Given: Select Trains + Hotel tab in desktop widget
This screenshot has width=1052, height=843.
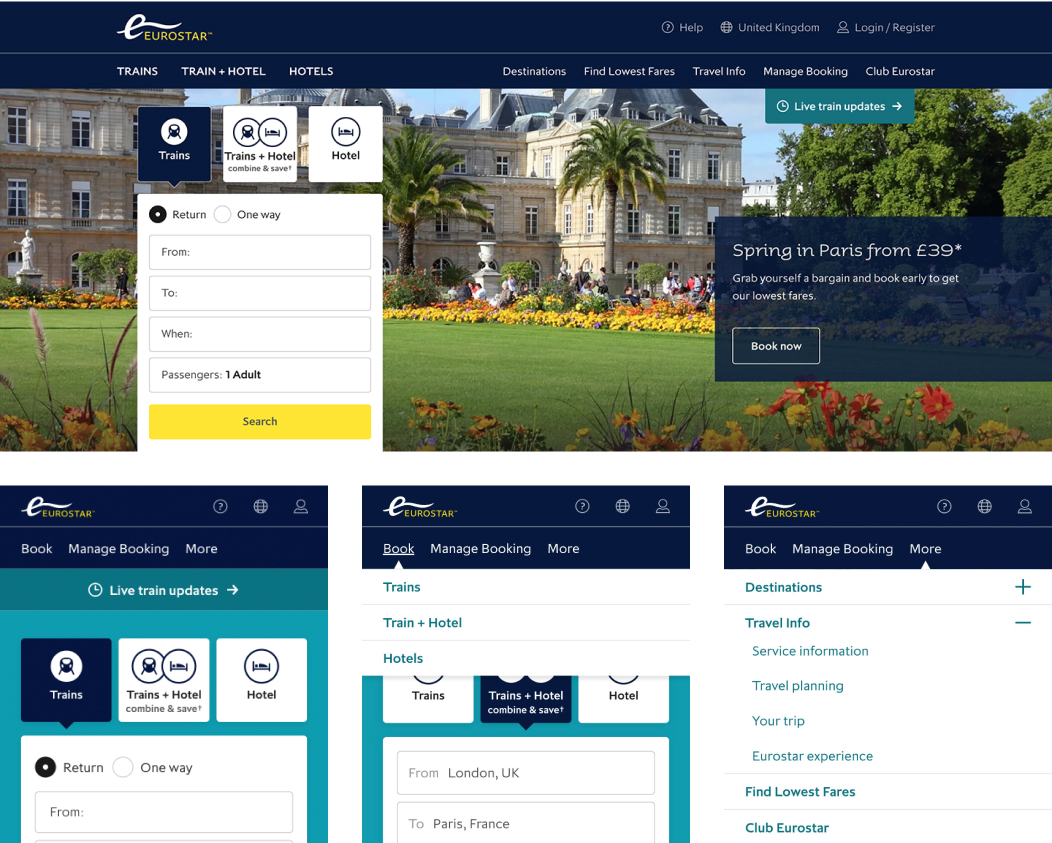Looking at the screenshot, I should tap(260, 143).
